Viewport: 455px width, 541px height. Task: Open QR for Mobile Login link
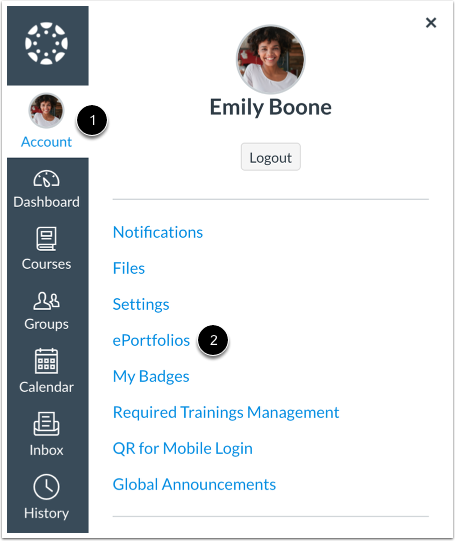click(x=183, y=449)
